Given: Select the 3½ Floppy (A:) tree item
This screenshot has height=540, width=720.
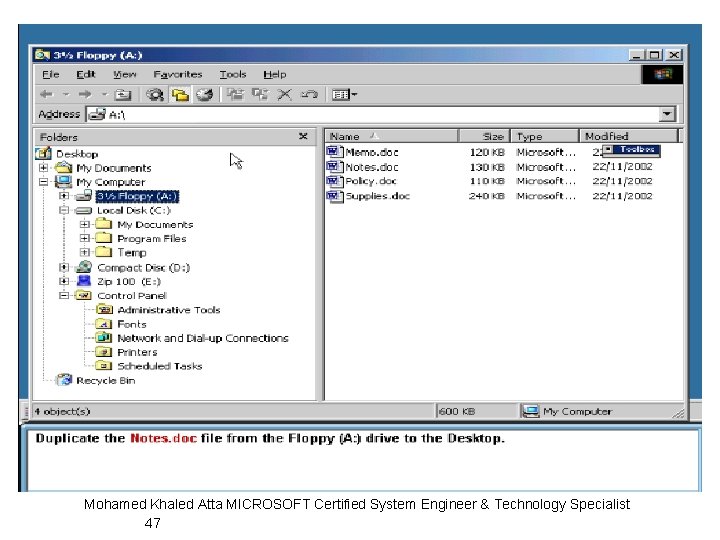Looking at the screenshot, I should pos(137,197).
